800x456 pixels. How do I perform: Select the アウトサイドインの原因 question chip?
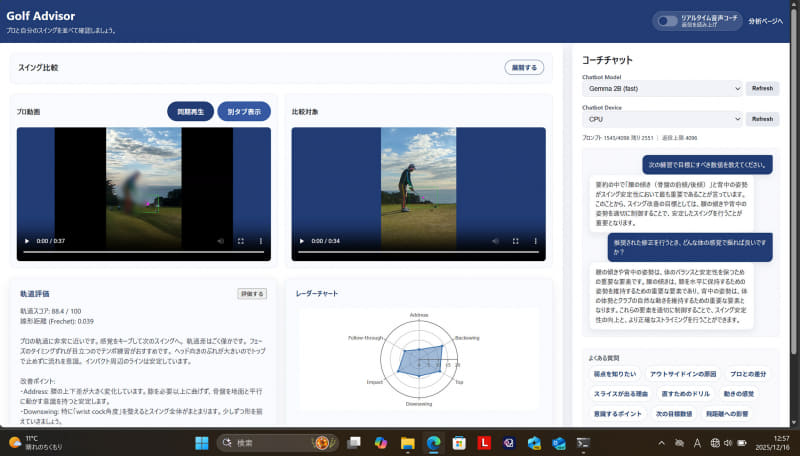click(683, 374)
